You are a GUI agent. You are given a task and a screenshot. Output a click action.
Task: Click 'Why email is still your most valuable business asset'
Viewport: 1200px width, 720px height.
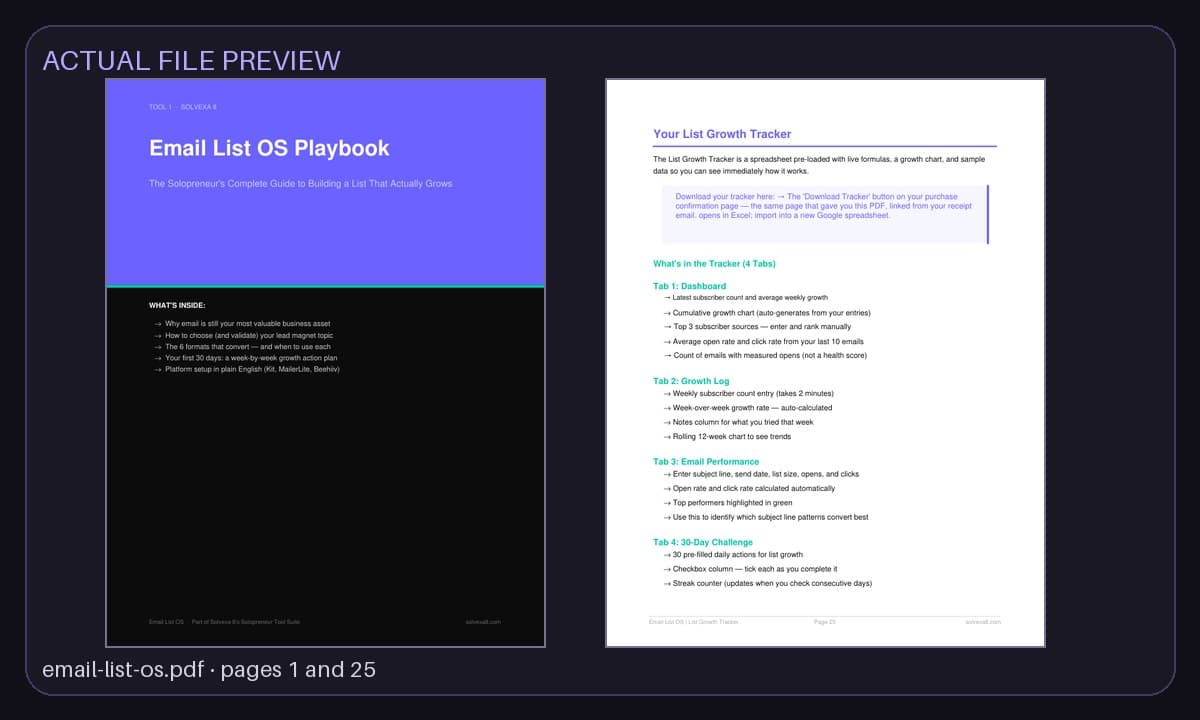coord(248,325)
